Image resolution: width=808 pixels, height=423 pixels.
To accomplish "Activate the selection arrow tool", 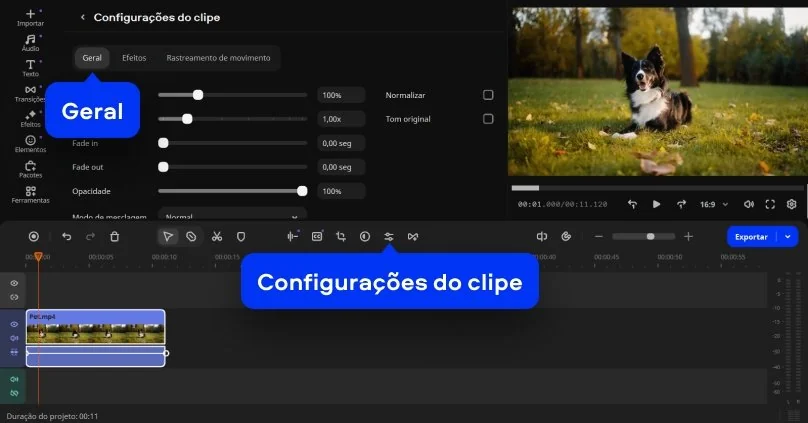I will point(168,236).
